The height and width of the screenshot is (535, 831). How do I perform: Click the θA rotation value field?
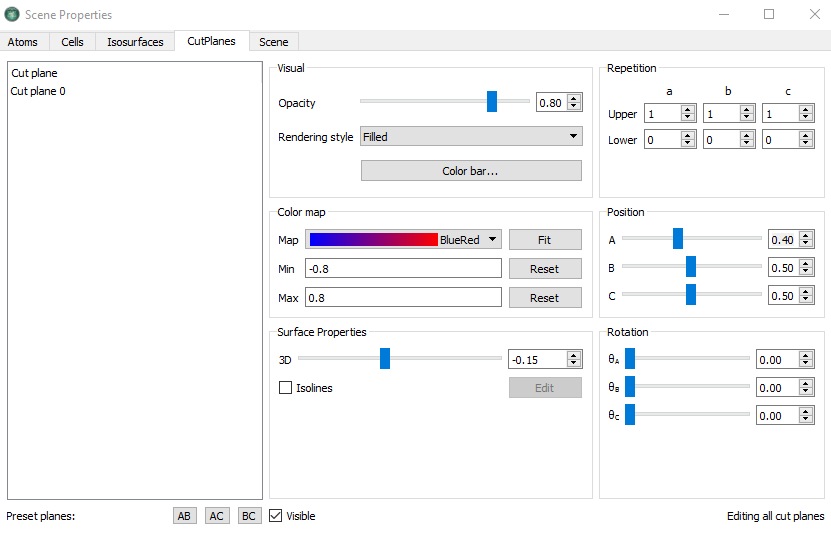coord(777,360)
